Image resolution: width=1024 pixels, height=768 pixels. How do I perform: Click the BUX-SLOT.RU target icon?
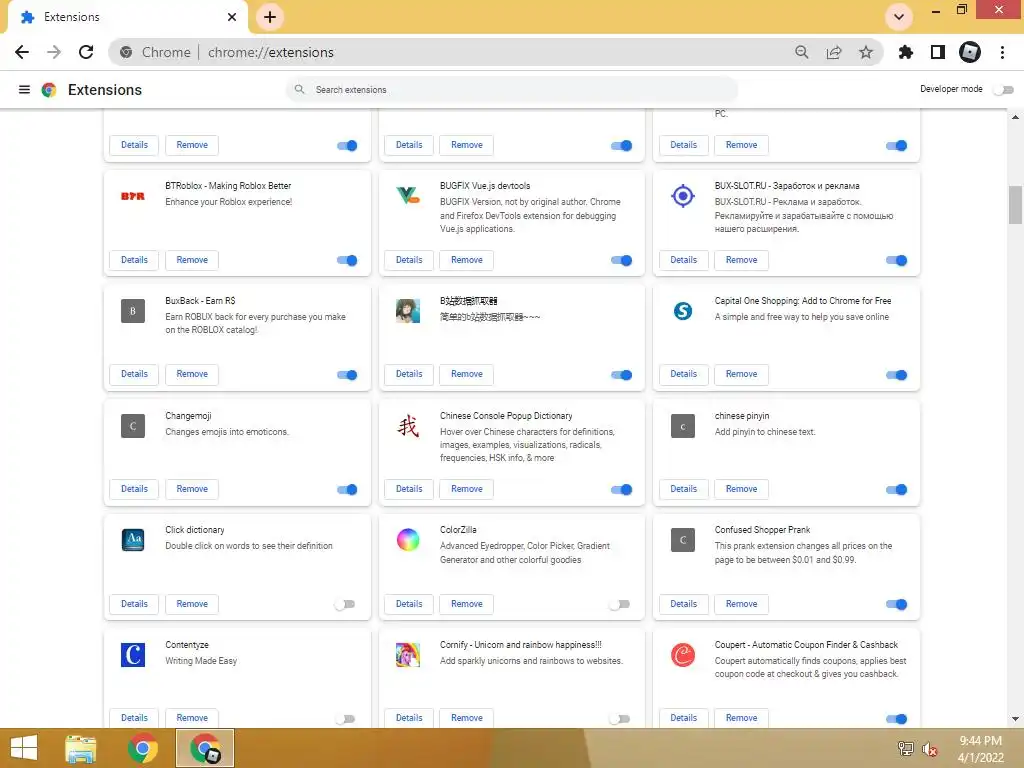[683, 195]
